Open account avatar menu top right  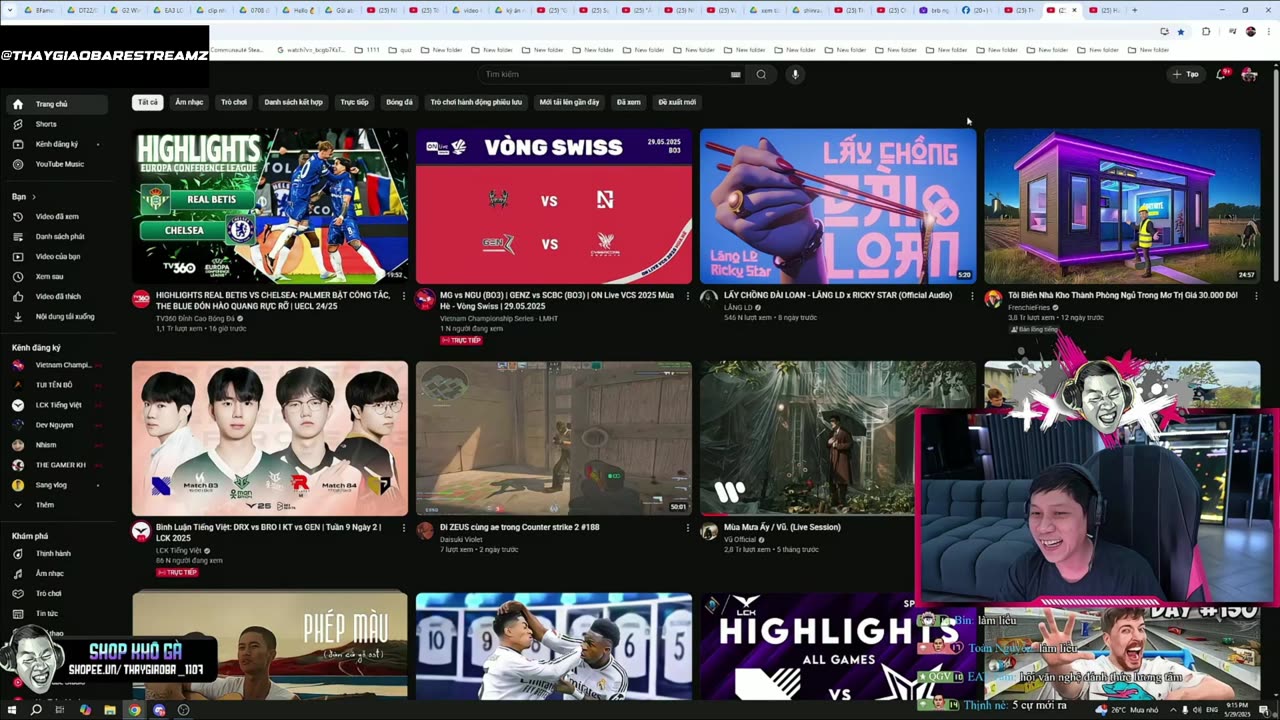click(x=1249, y=74)
